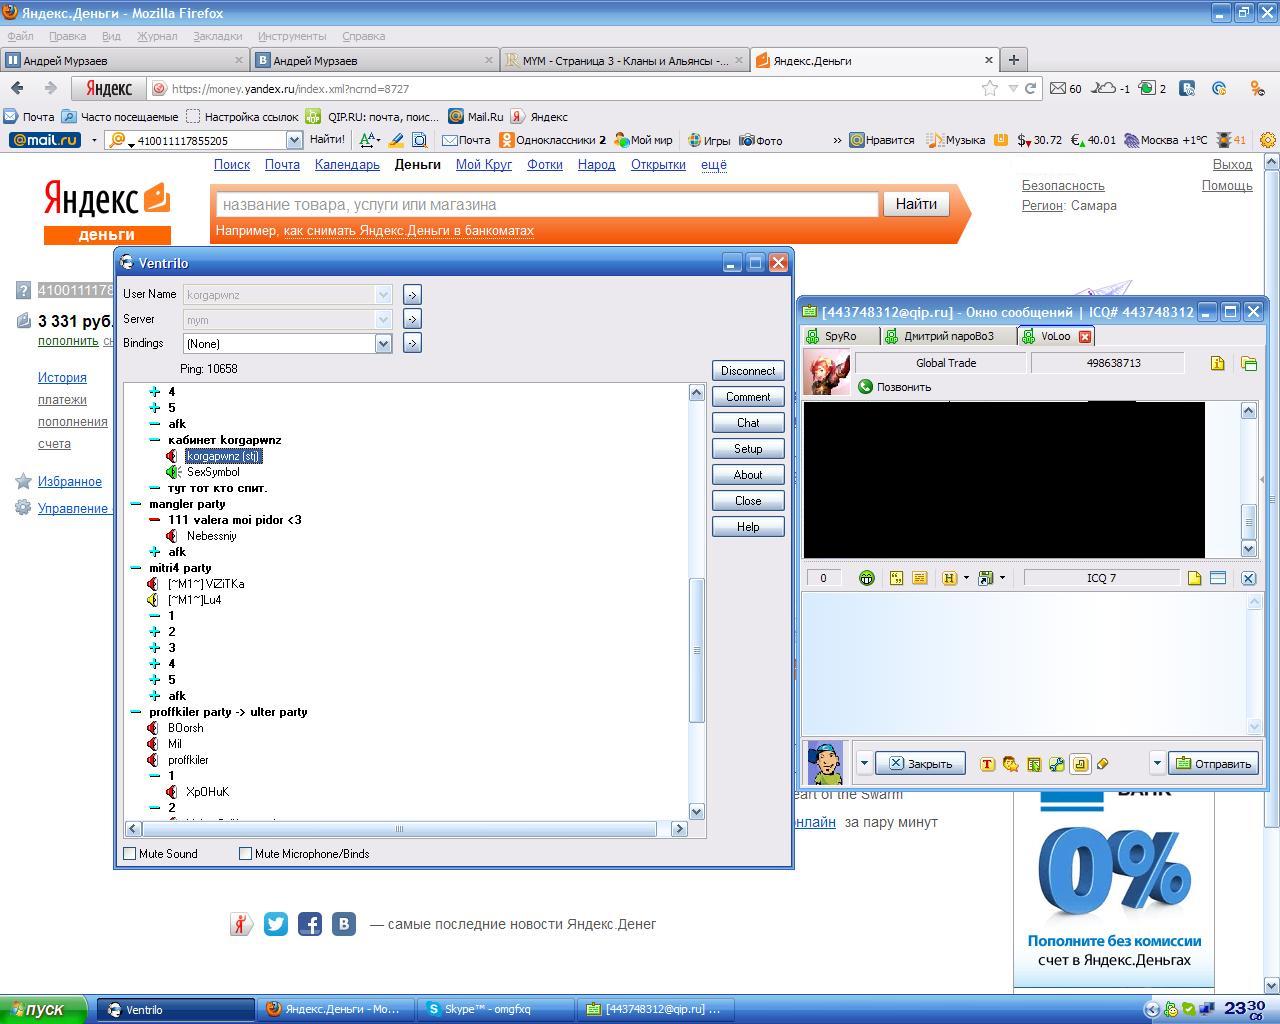Click speaker icon next to SexSymbol
Screen dimensions: 1280x1024
pyautogui.click(x=173, y=472)
